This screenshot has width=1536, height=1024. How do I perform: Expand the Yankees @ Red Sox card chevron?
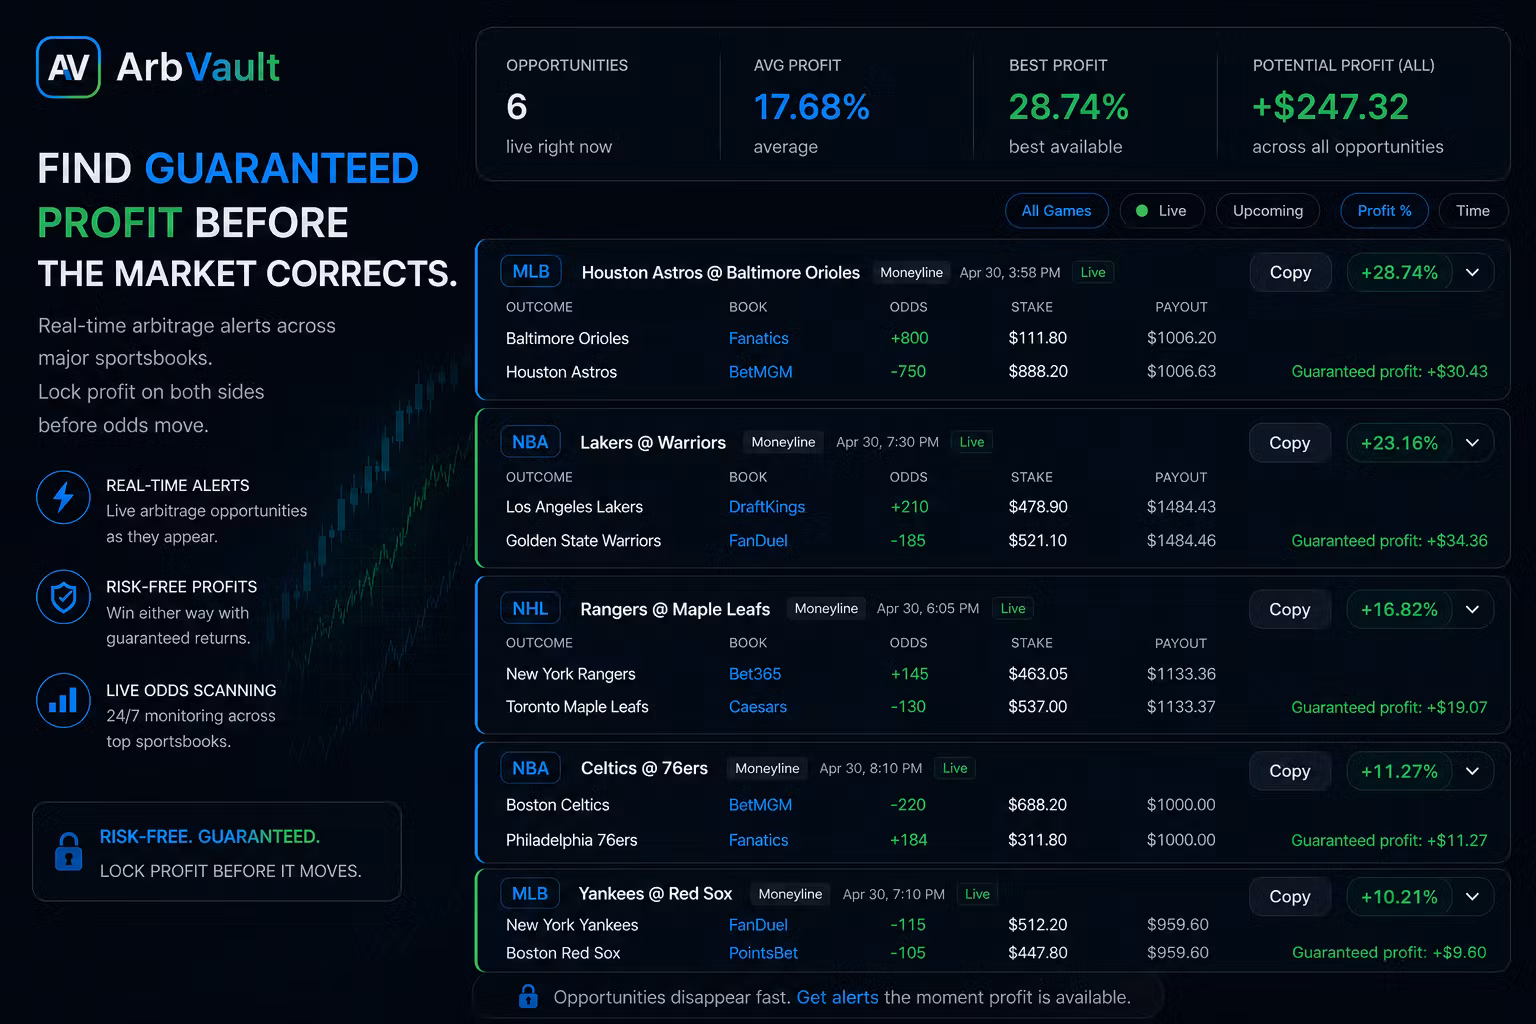[x=1472, y=897]
